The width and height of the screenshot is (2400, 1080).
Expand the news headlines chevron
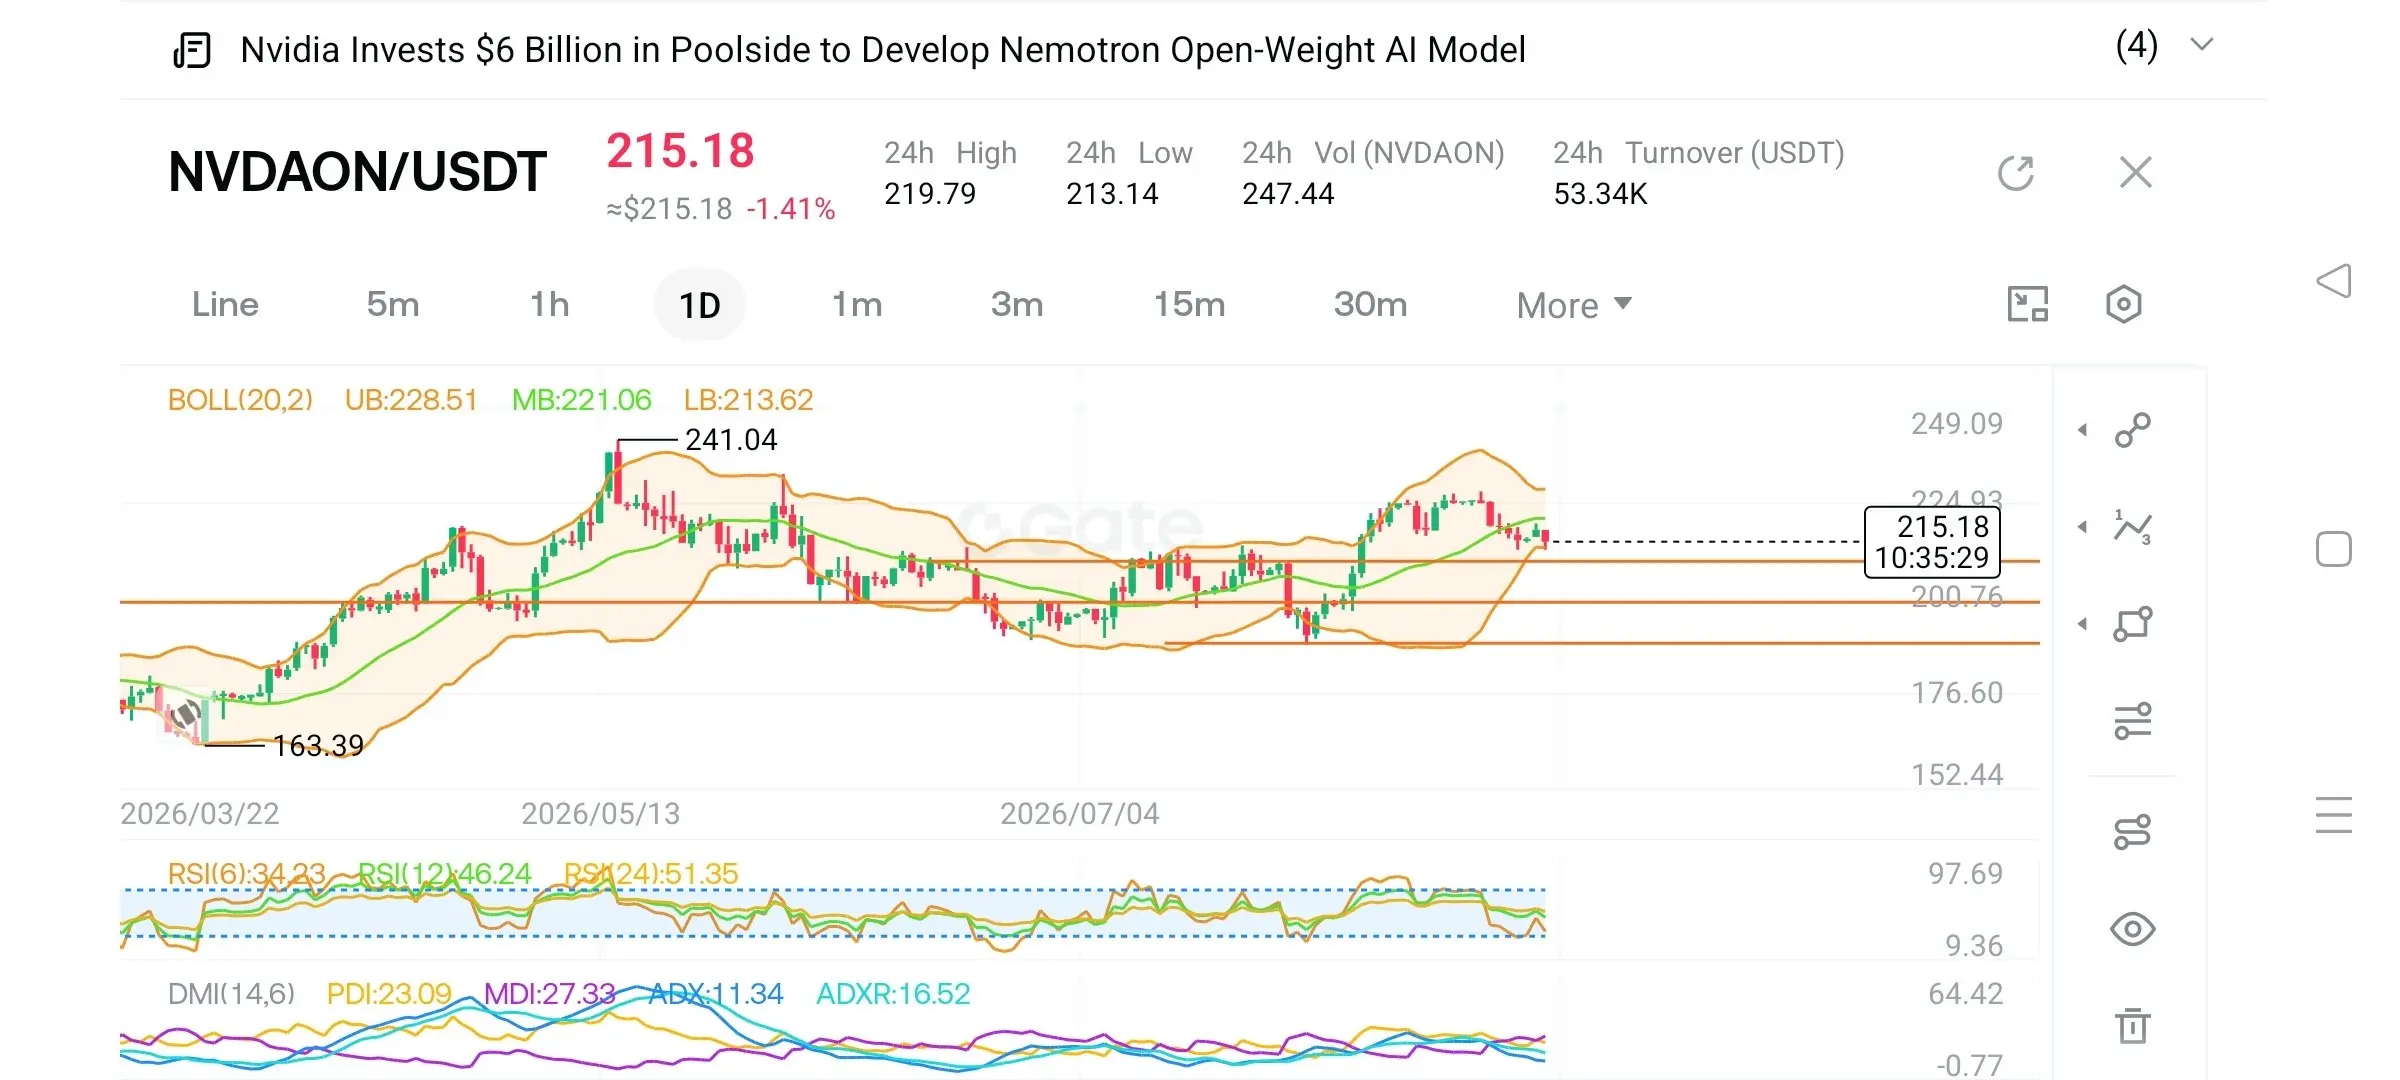coord(2202,45)
